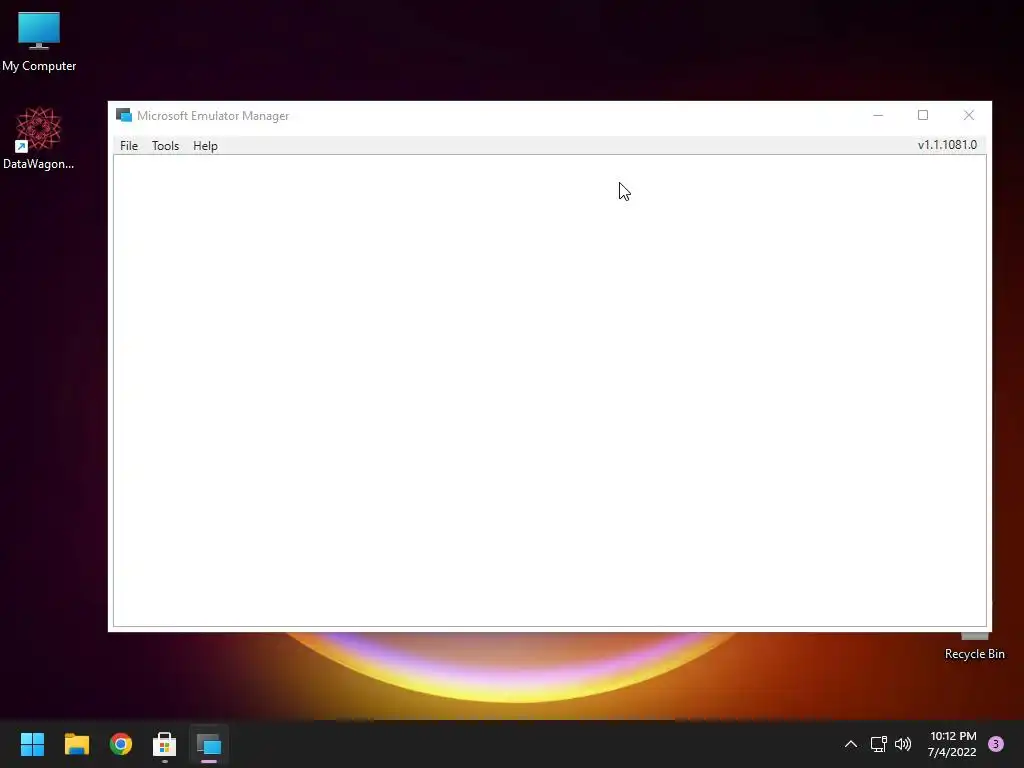
Task: Open network status tray icon
Action: [878, 744]
